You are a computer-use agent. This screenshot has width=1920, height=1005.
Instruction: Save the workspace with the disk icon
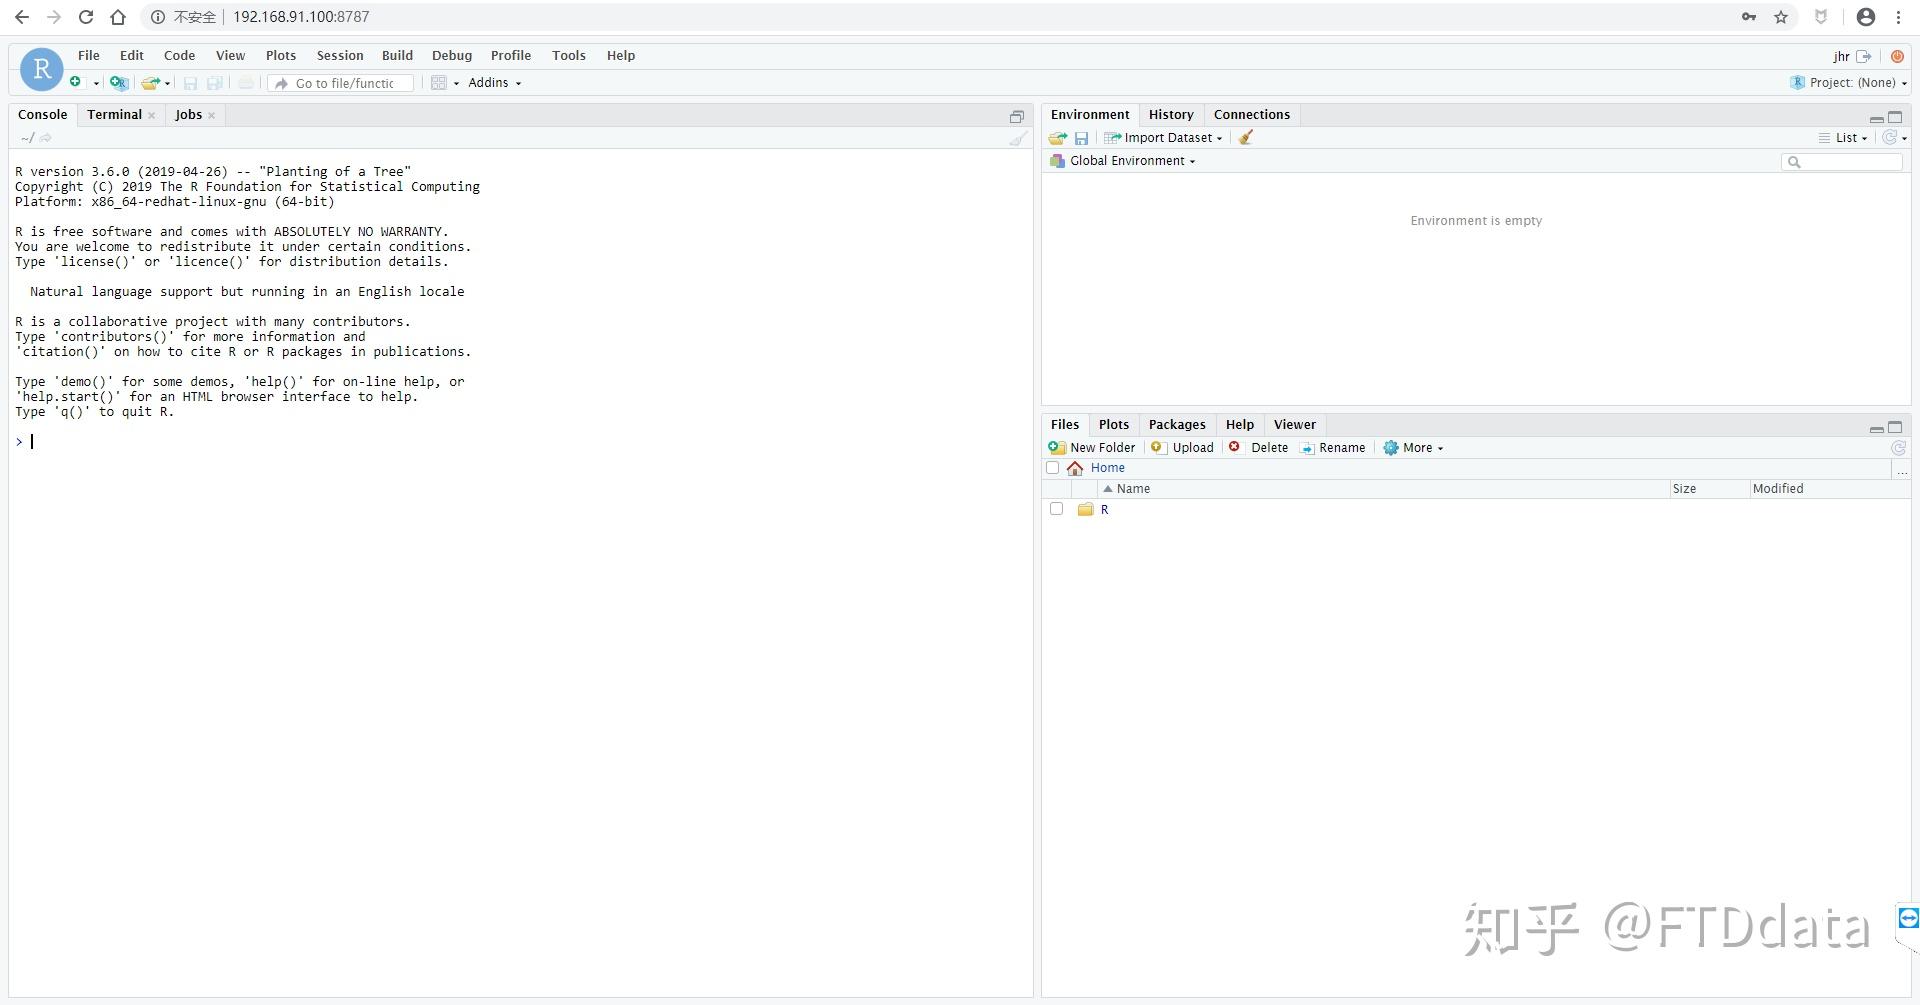[x=1081, y=138]
